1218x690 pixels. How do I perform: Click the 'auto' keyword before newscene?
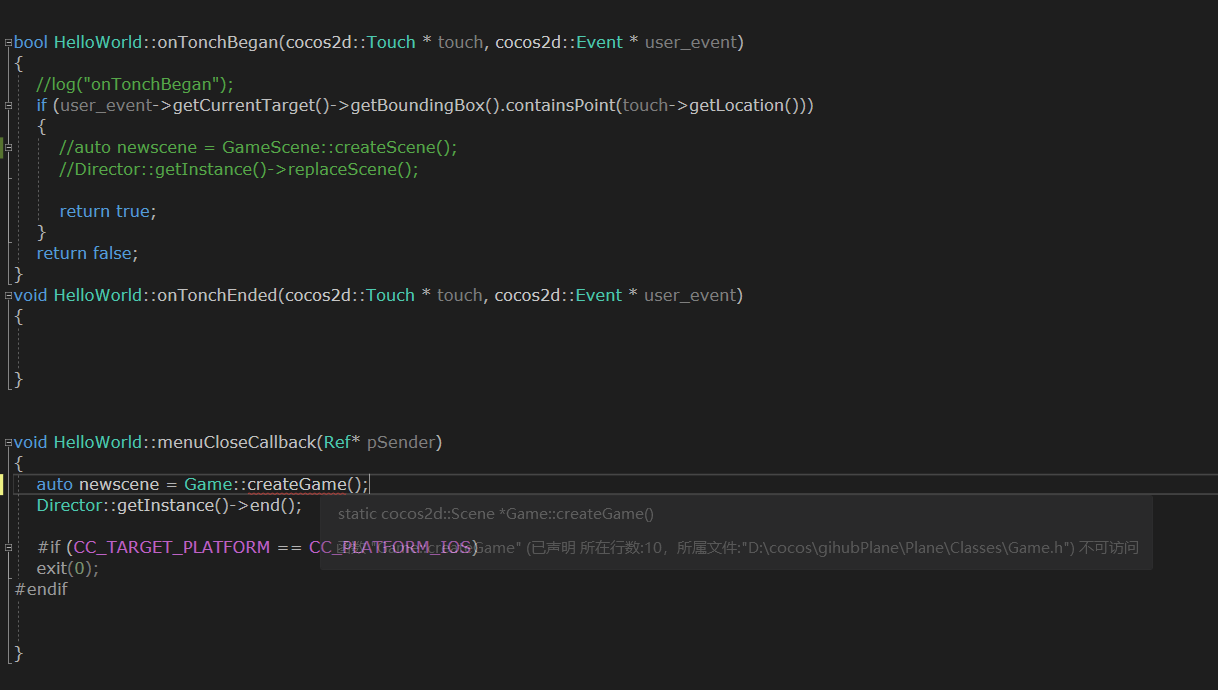[55, 484]
